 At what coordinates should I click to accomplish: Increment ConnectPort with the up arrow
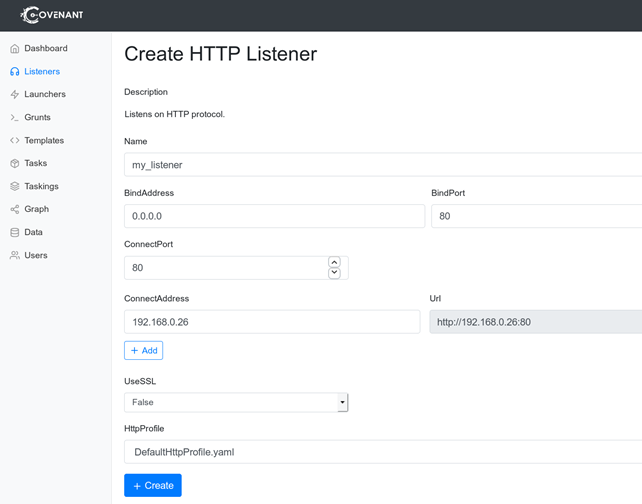334,262
